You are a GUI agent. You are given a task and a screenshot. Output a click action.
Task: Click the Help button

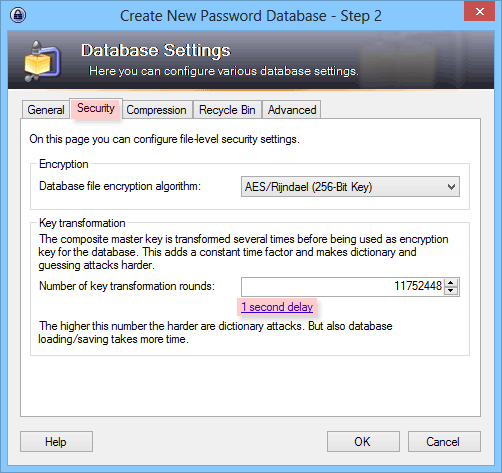[x=56, y=442]
